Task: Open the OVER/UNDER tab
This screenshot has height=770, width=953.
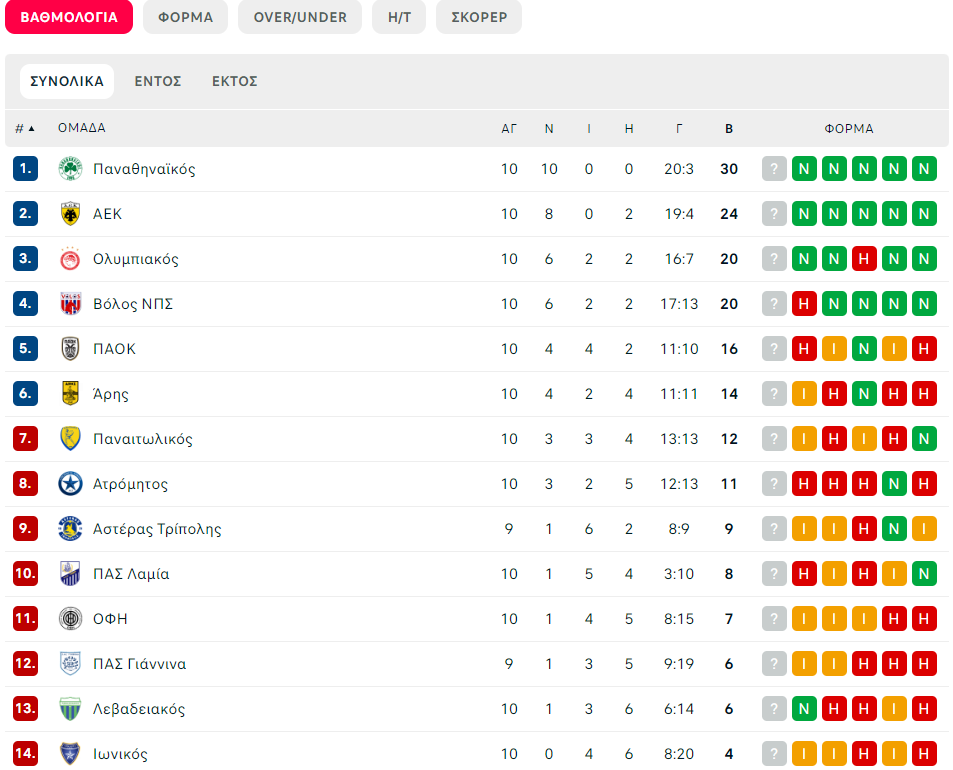Action: [300, 17]
